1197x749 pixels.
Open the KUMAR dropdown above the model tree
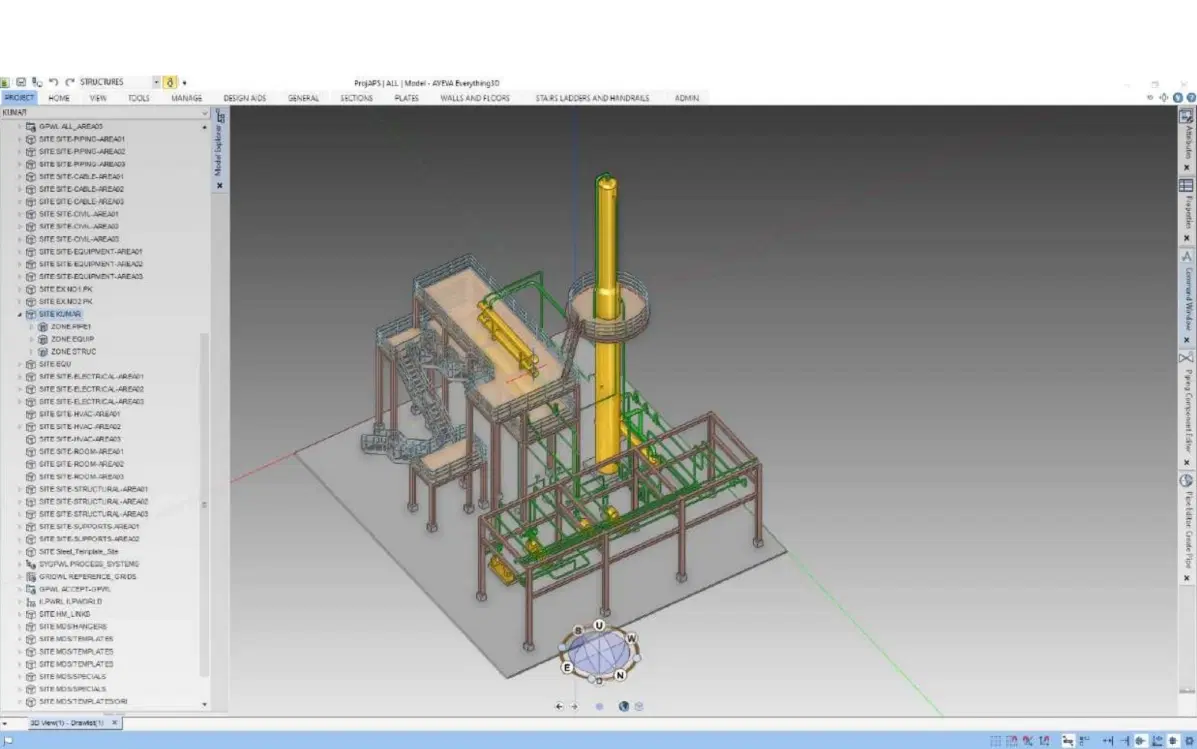click(x=205, y=113)
